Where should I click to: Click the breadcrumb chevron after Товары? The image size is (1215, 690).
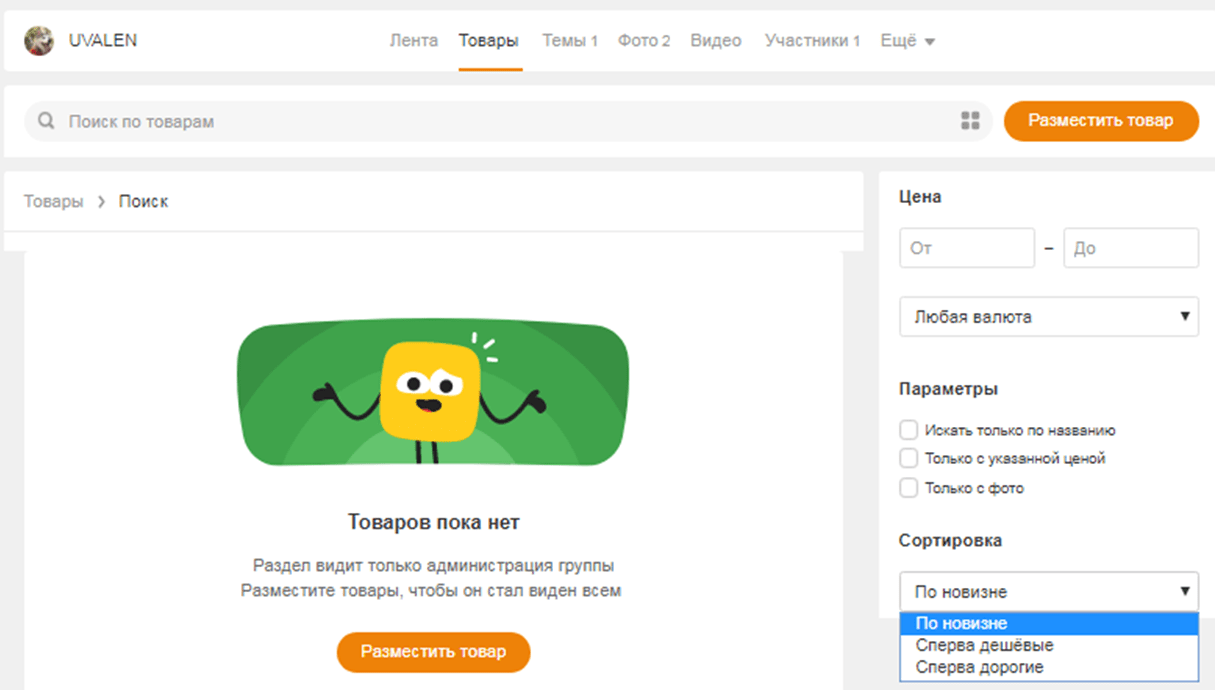pyautogui.click(x=101, y=202)
